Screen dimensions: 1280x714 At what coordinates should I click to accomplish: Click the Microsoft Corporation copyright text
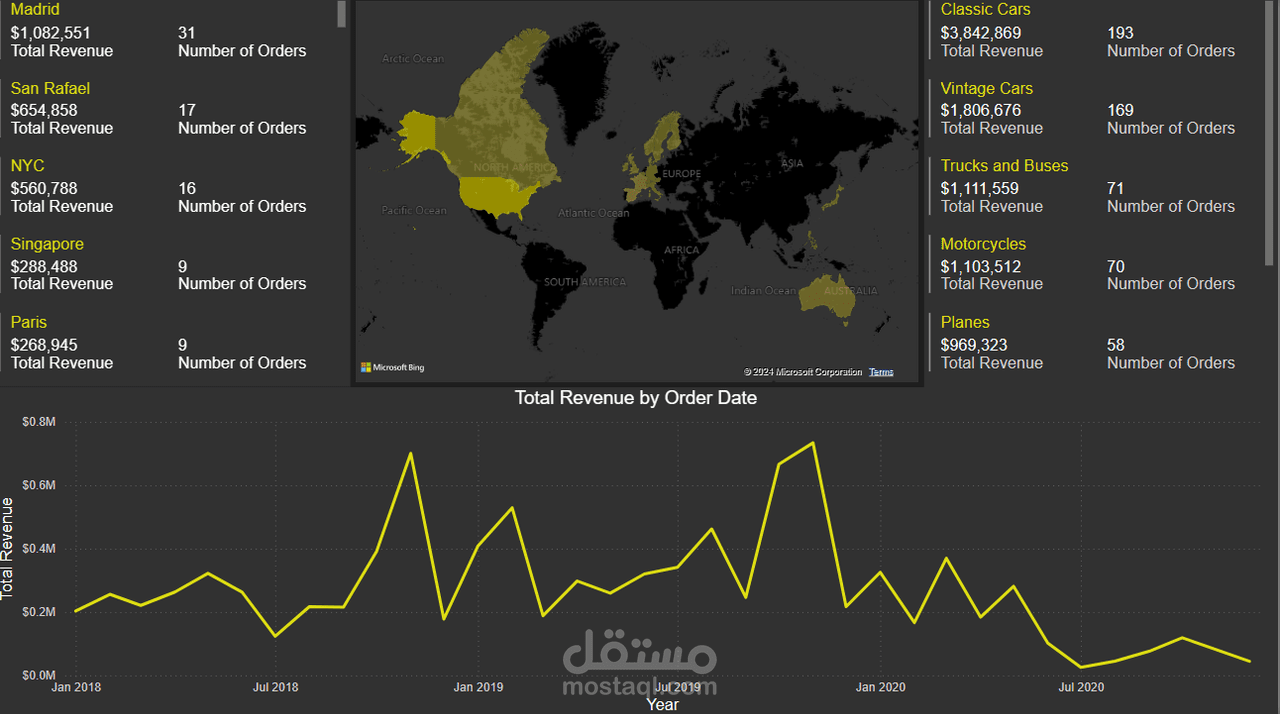803,372
